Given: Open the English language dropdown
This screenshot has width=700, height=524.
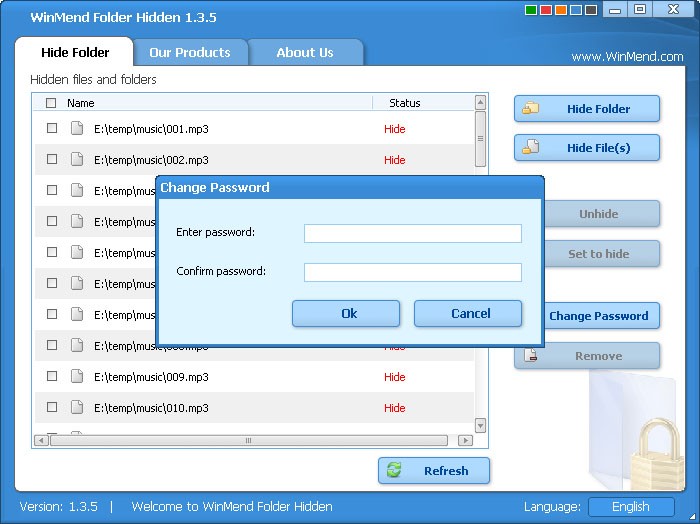Looking at the screenshot, I should pos(631,507).
